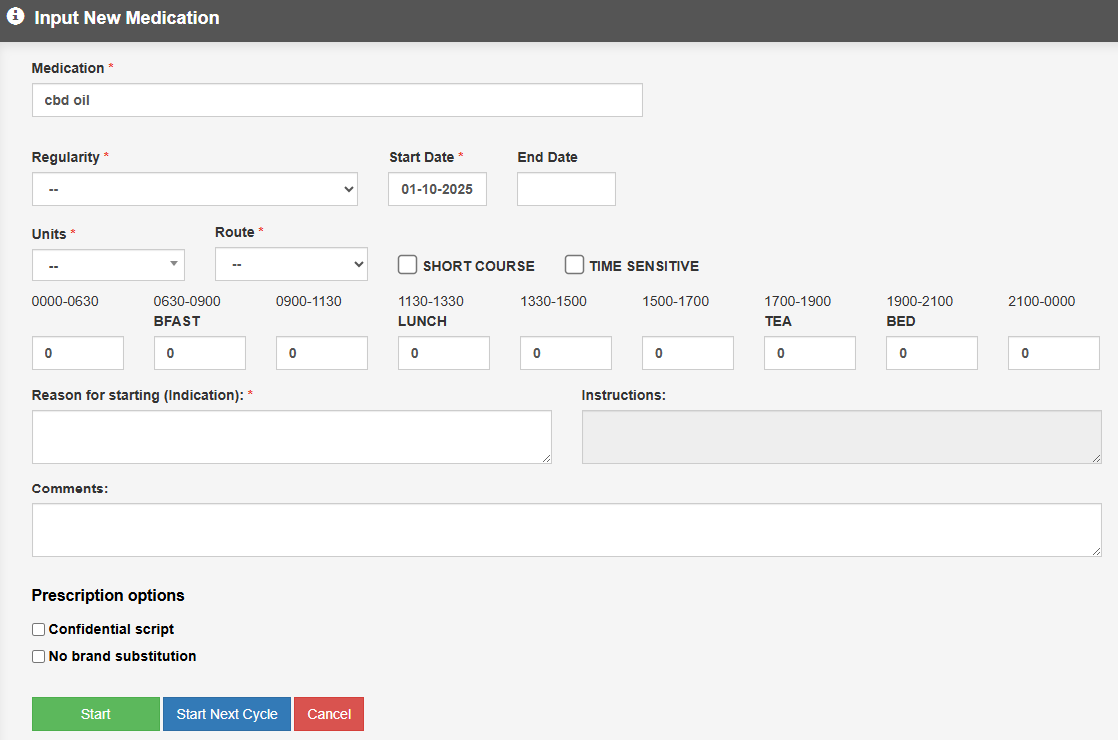Select the Start Date field
This screenshot has width=1118, height=740.
coord(437,189)
